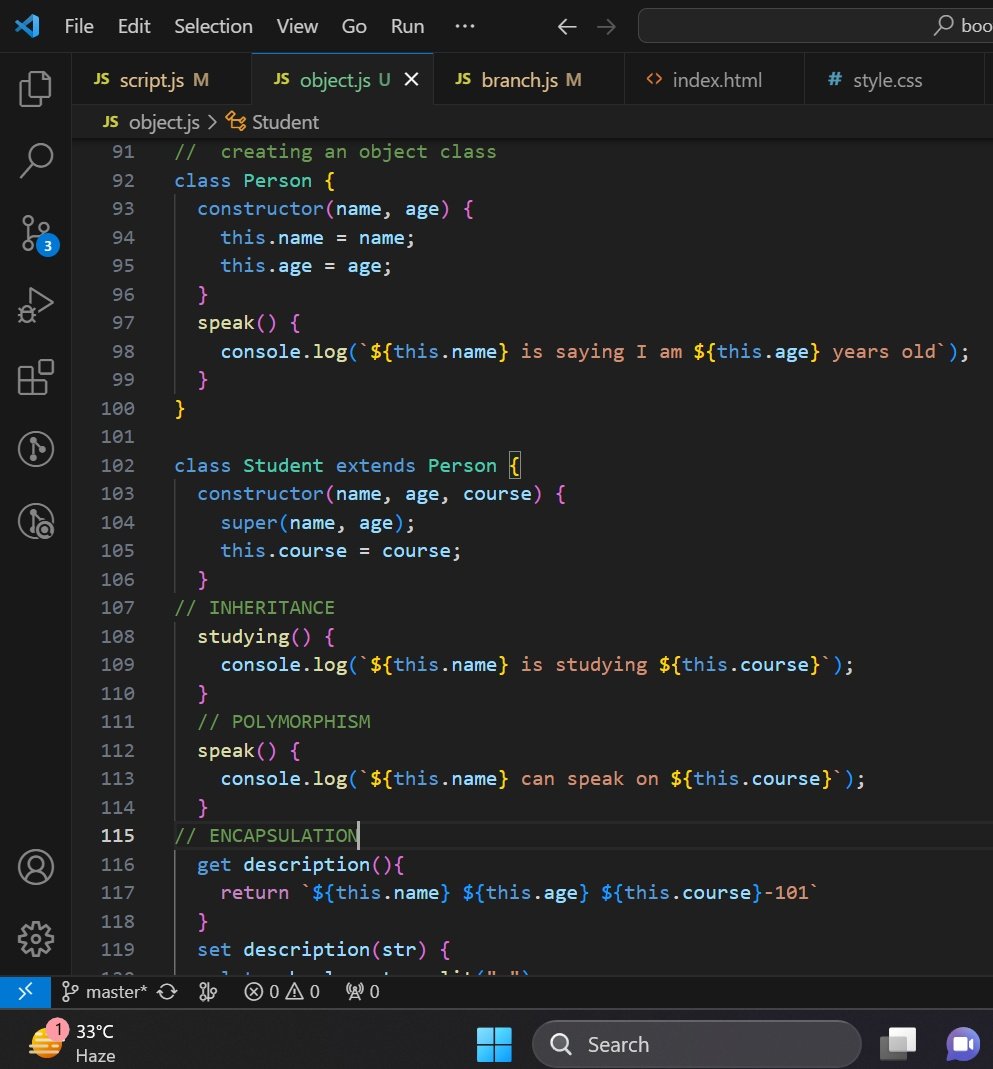Screen dimensions: 993x1069
Task: Click the '// INHERITANCE' comment
Action: (x=254, y=608)
